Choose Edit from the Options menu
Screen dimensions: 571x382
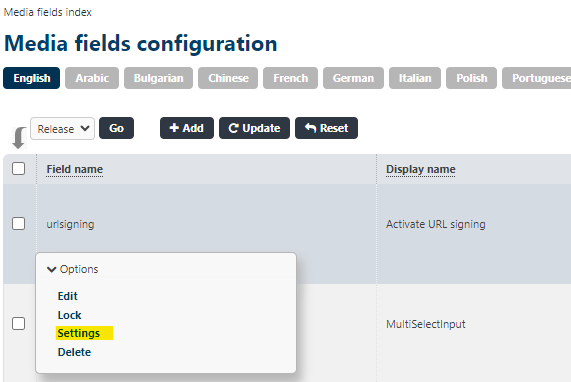point(68,296)
